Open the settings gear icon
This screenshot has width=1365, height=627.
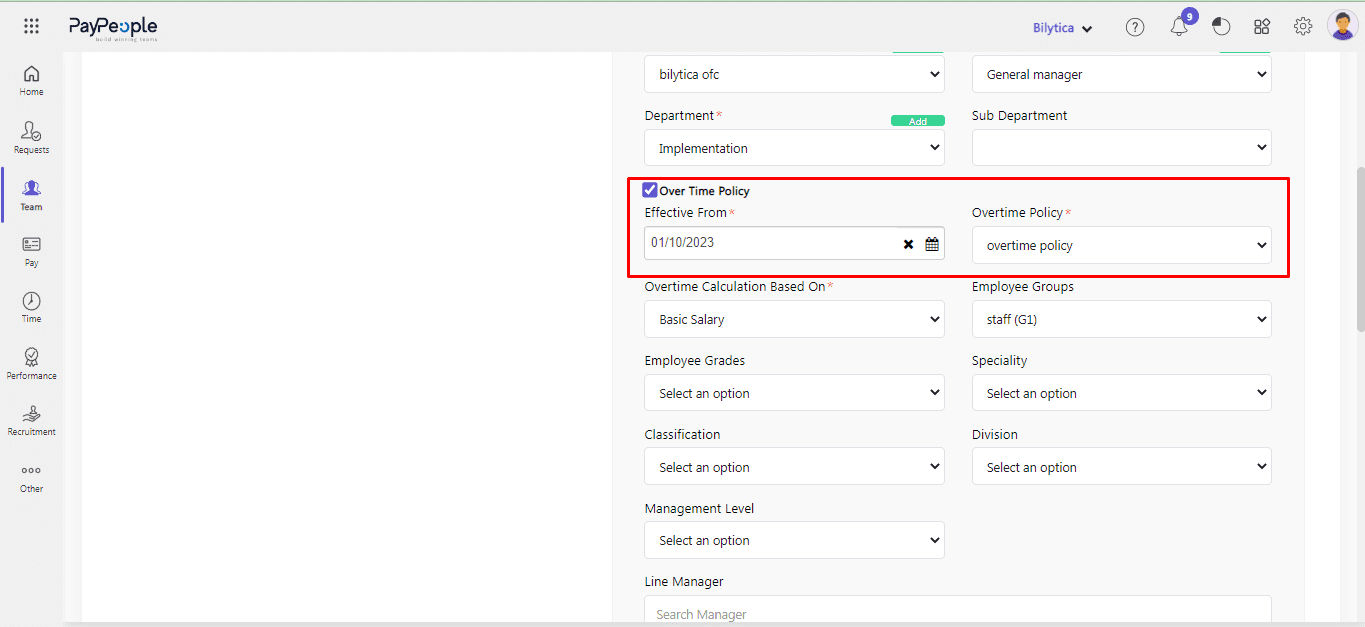coord(1302,27)
